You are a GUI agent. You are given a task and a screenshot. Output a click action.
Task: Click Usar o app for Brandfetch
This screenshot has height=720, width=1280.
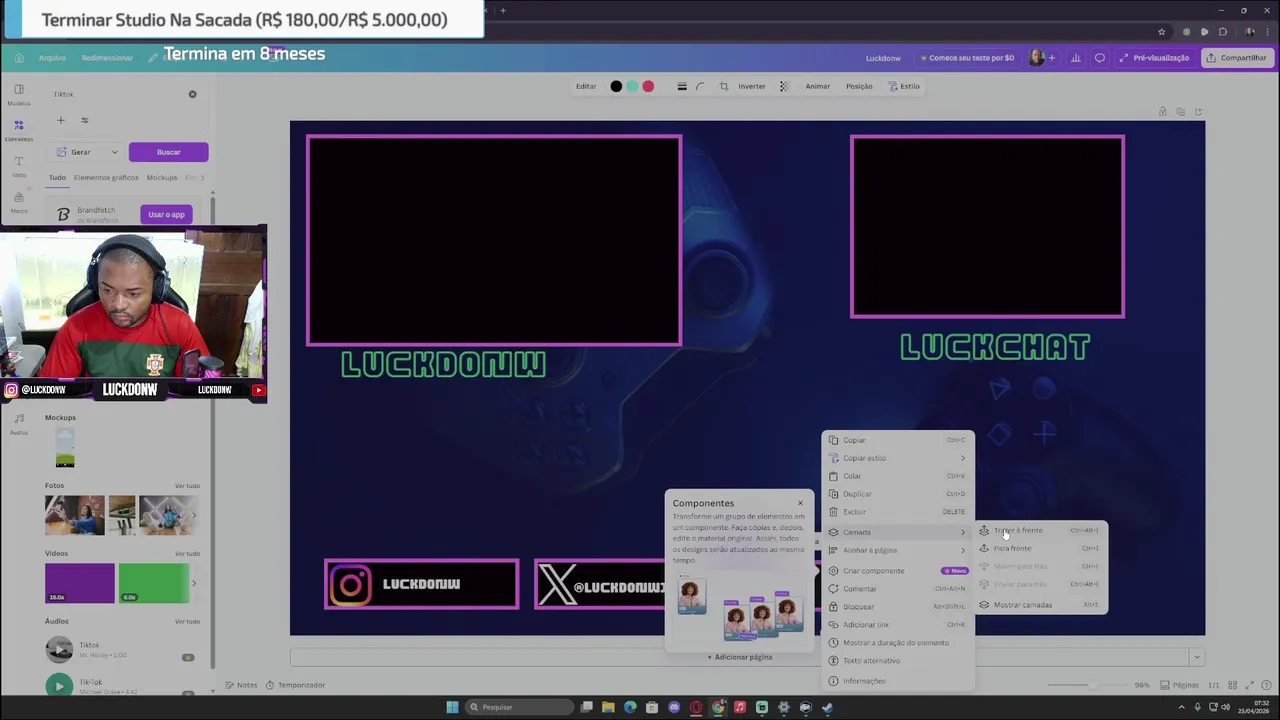166,214
